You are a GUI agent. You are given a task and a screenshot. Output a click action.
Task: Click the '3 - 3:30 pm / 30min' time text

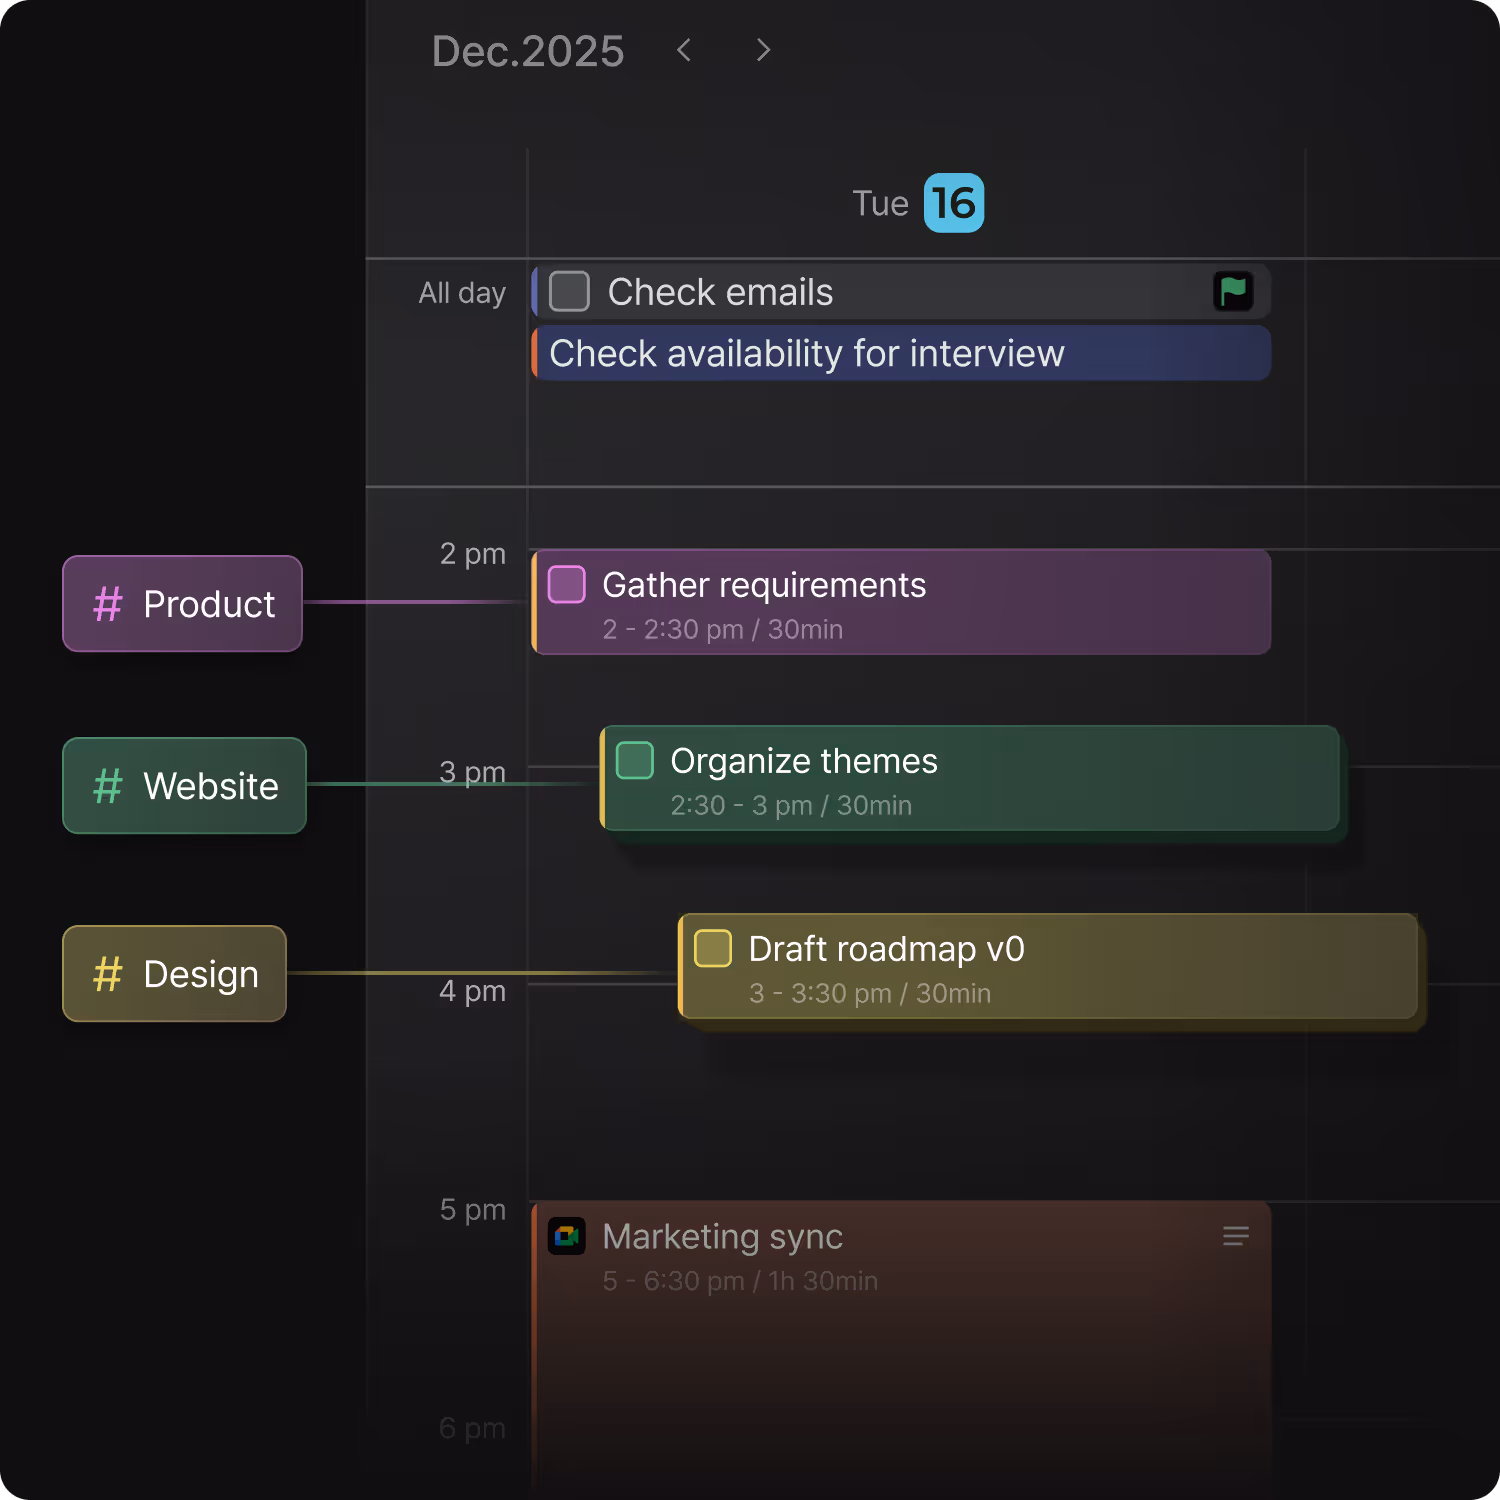[870, 993]
